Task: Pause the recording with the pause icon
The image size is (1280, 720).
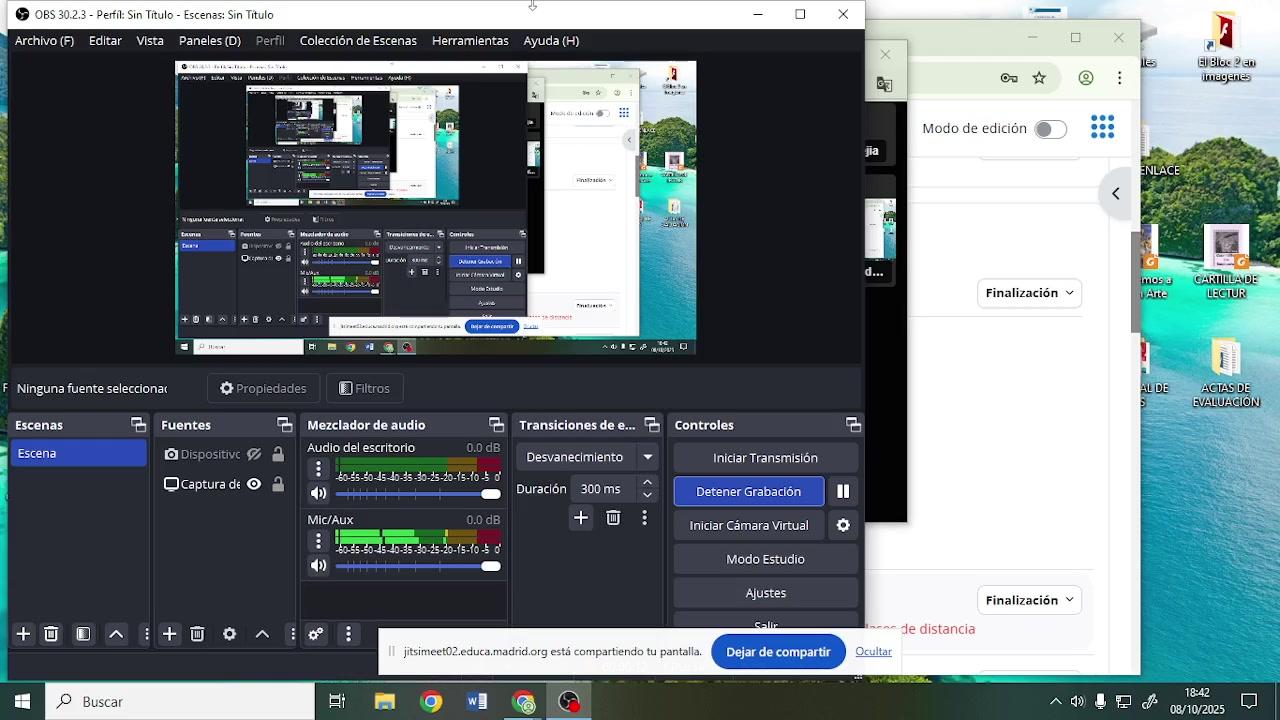Action: tap(843, 492)
